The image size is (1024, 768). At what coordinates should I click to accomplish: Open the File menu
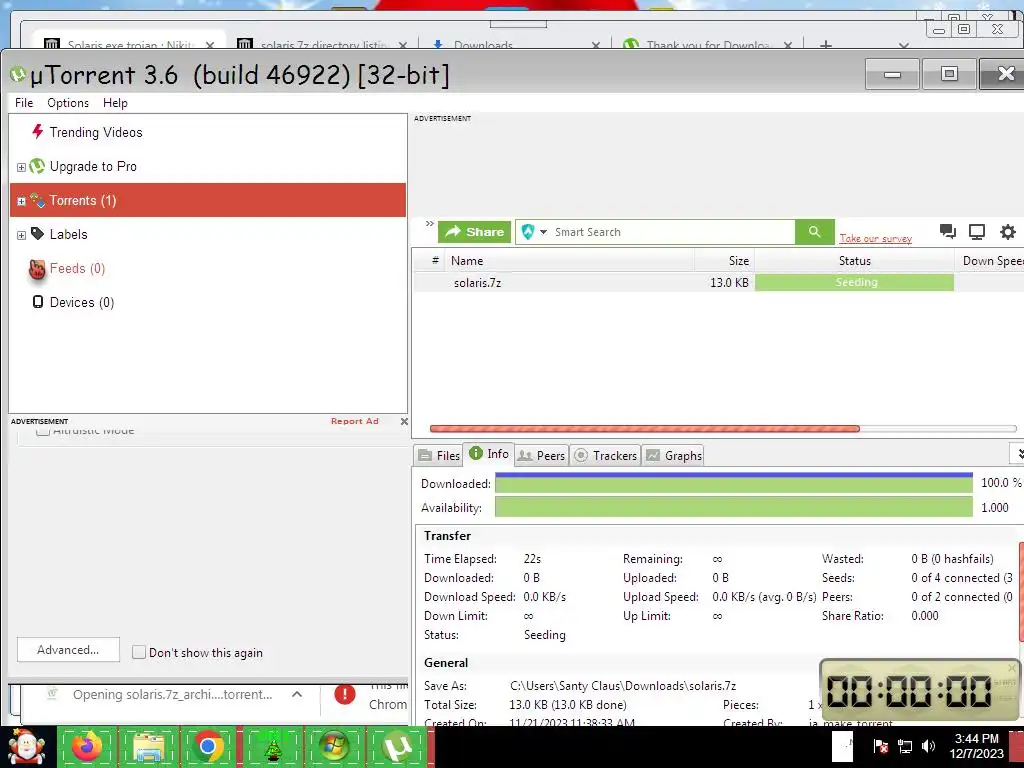(24, 103)
